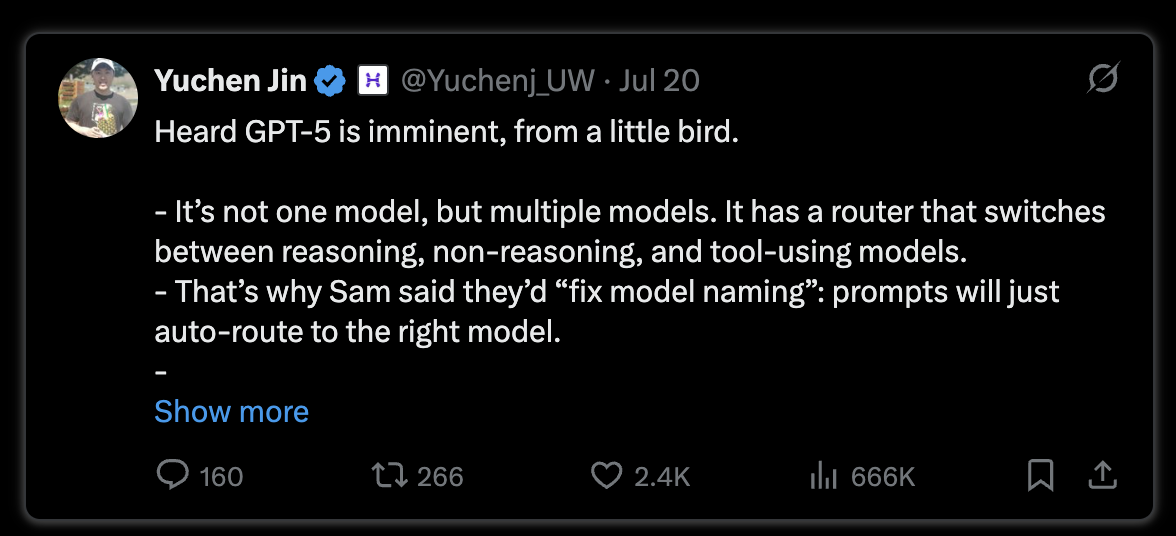Bookmark the tweet
This screenshot has height=536, width=1176.
pos(1040,475)
